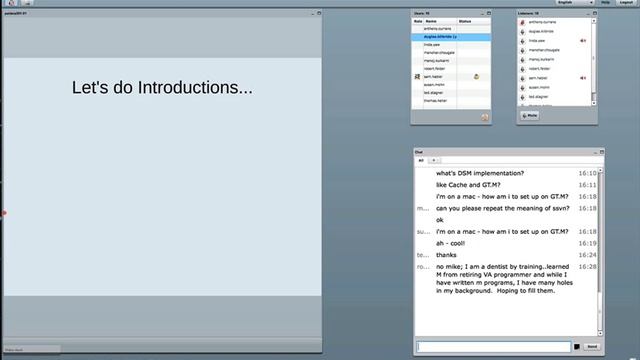Image resolution: width=640 pixels, height=360 pixels.
Task: Toggle the microphone for susan.mohn in Listeners
Action: (522, 88)
